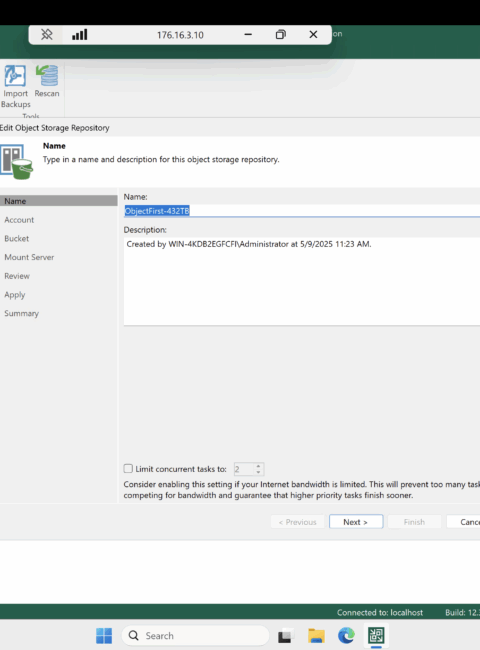Viewport: 480px width, 650px height.
Task: Open Task View from the taskbar
Action: click(x=285, y=635)
